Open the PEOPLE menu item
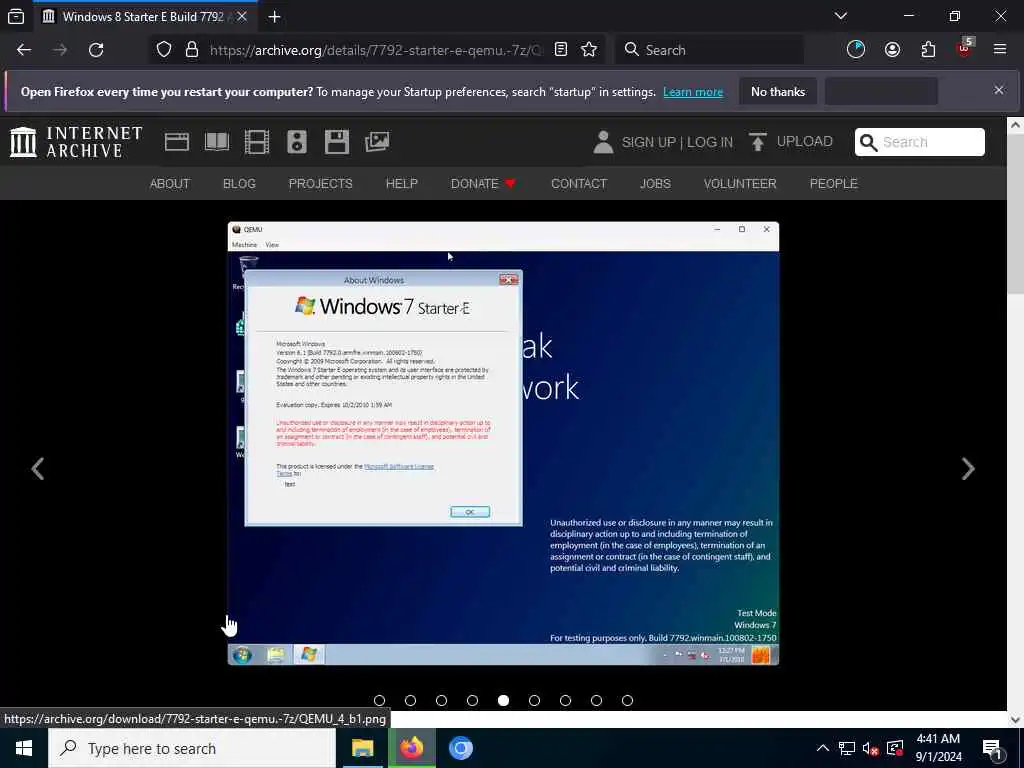 pos(833,184)
